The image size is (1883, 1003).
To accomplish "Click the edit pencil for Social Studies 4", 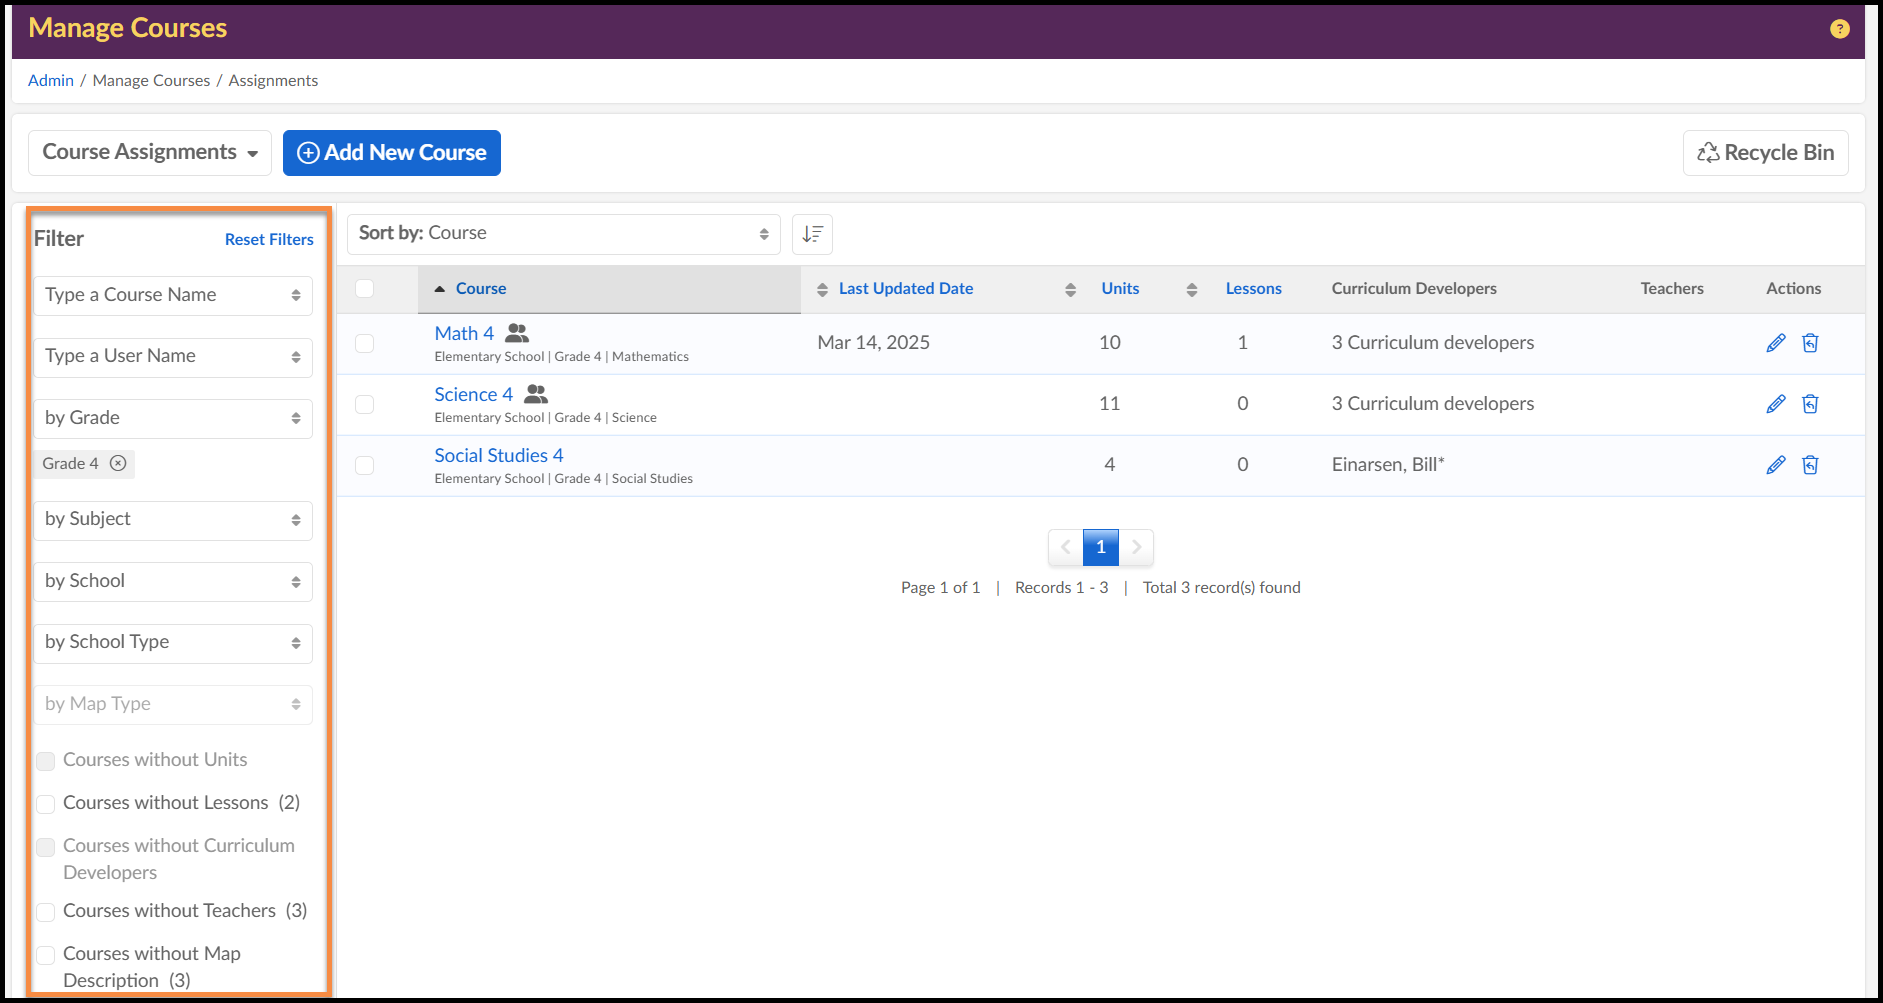I will [1775, 465].
